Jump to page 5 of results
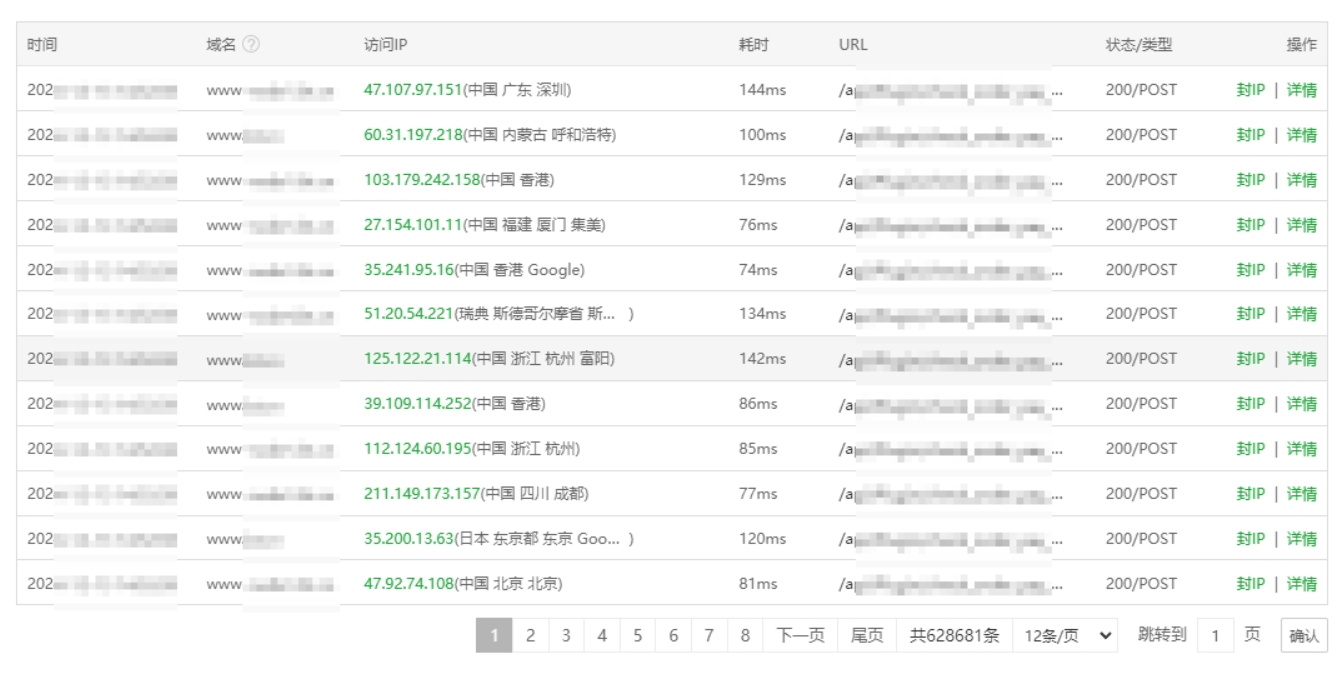The width and height of the screenshot is (1343, 682). (637, 635)
